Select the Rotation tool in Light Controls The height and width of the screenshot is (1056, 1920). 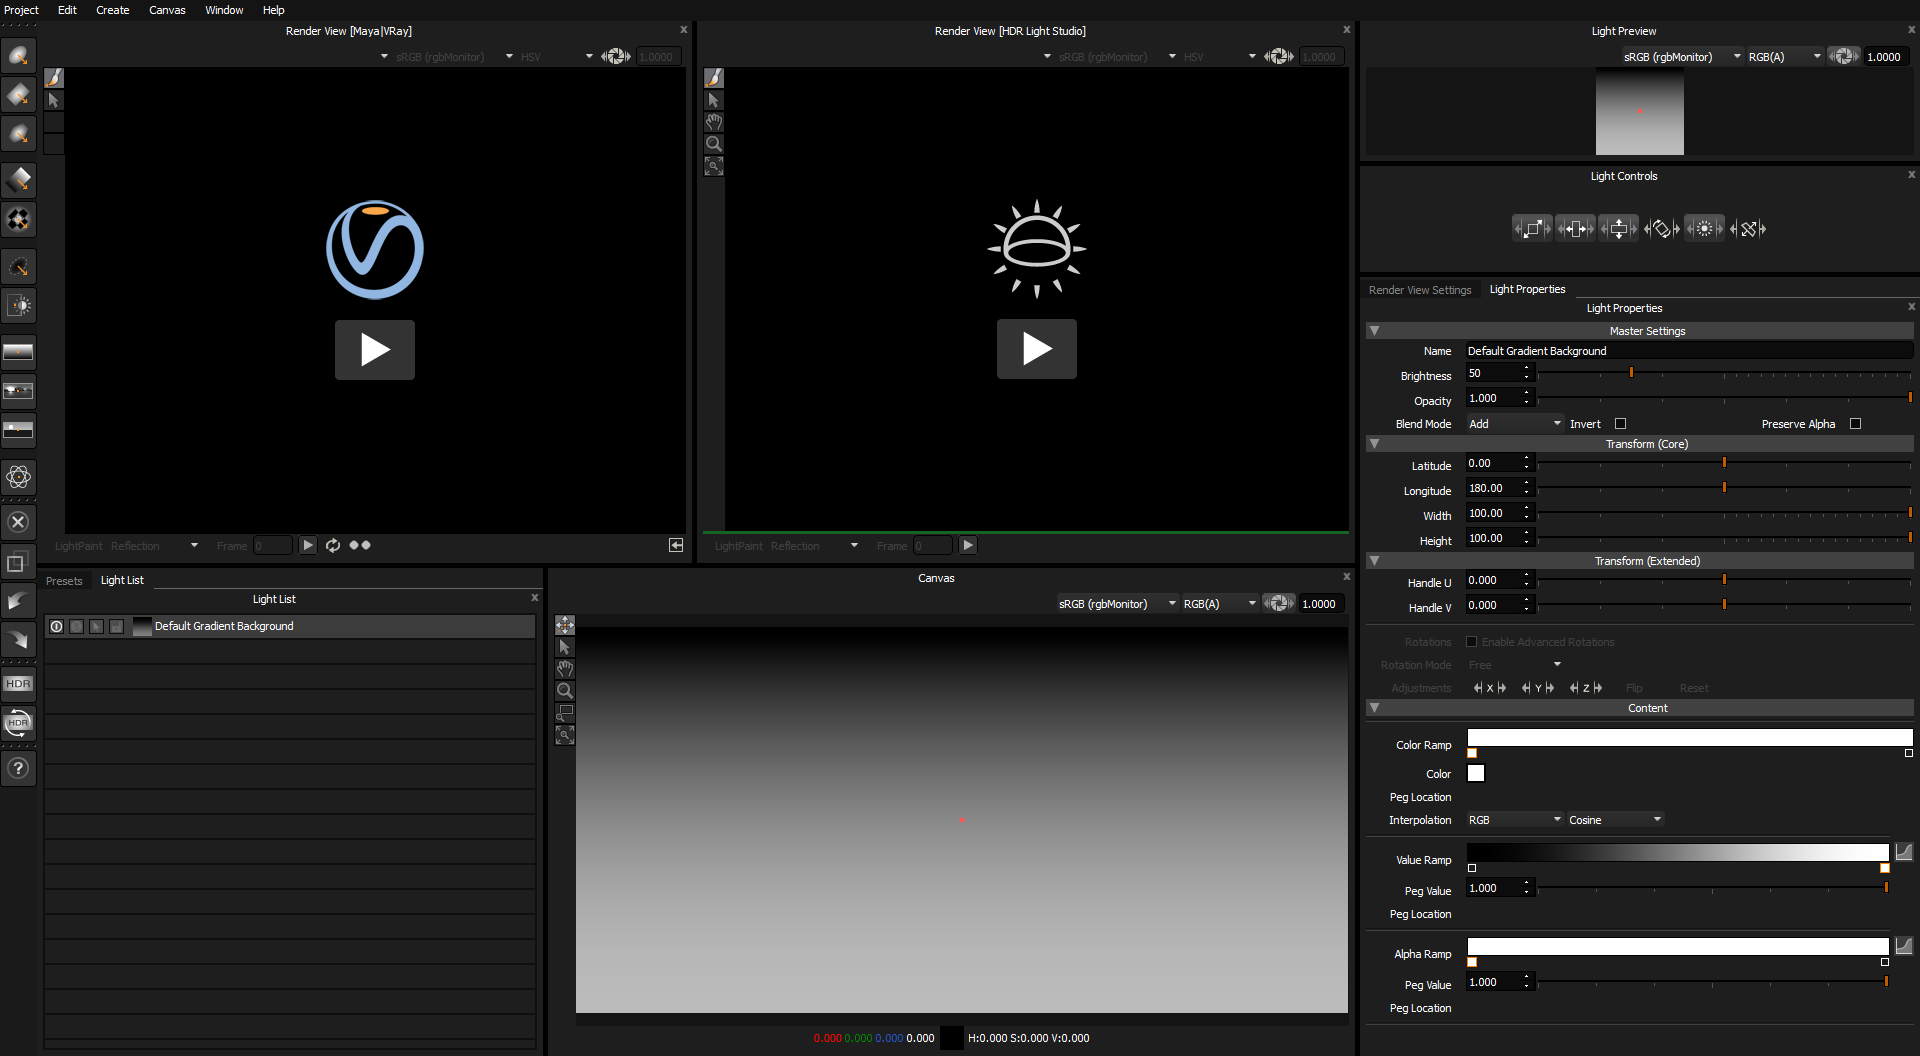point(1661,229)
